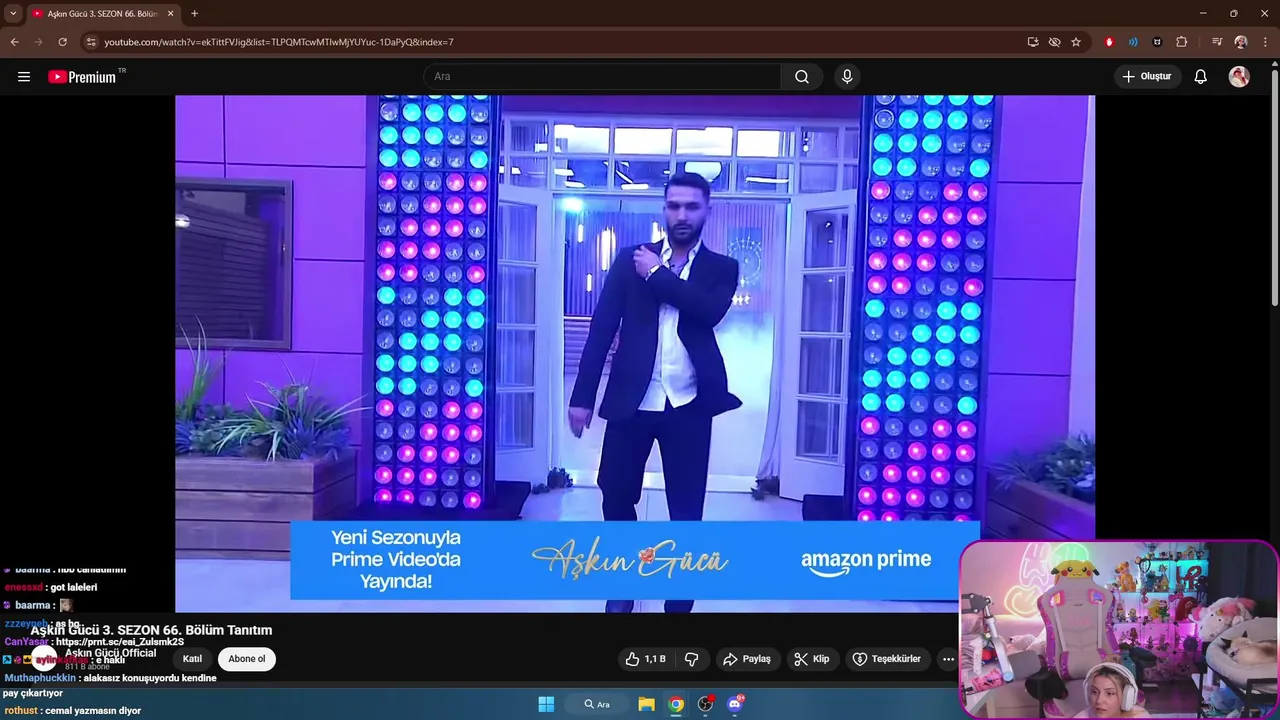Open the round dark app taskbar icon
This screenshot has height=720, width=1280.
(705, 704)
